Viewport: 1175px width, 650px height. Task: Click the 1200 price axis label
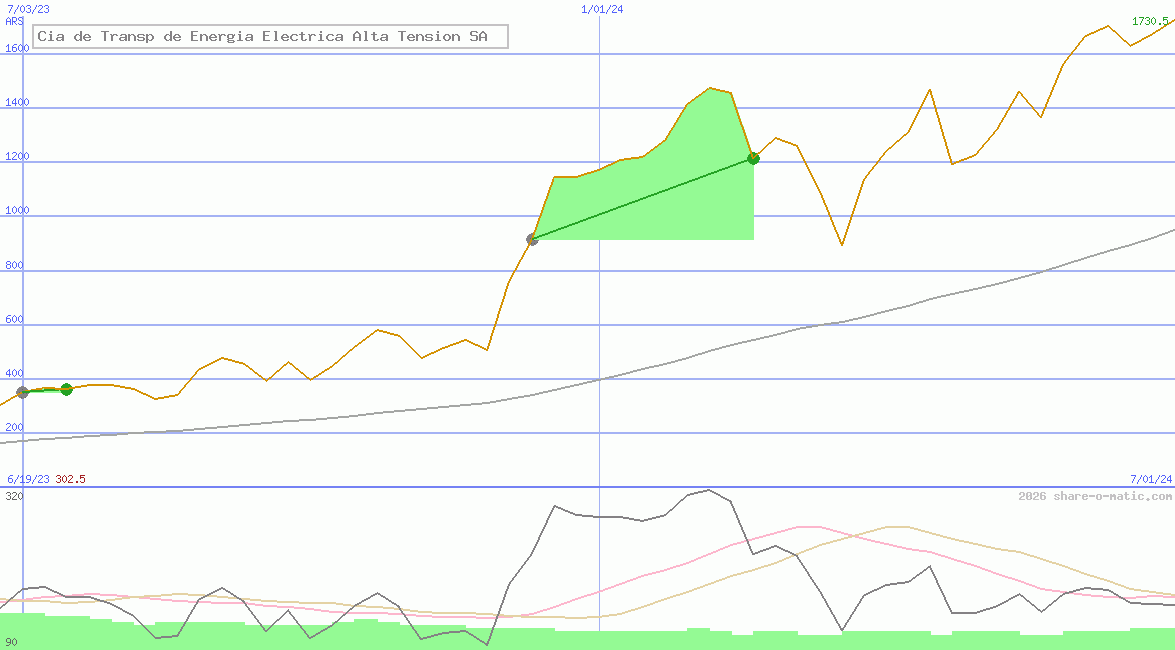[x=17, y=156]
